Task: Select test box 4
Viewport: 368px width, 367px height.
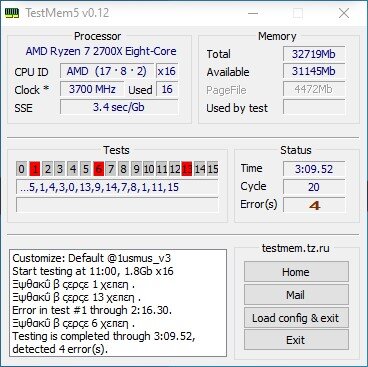Action: coord(73,169)
